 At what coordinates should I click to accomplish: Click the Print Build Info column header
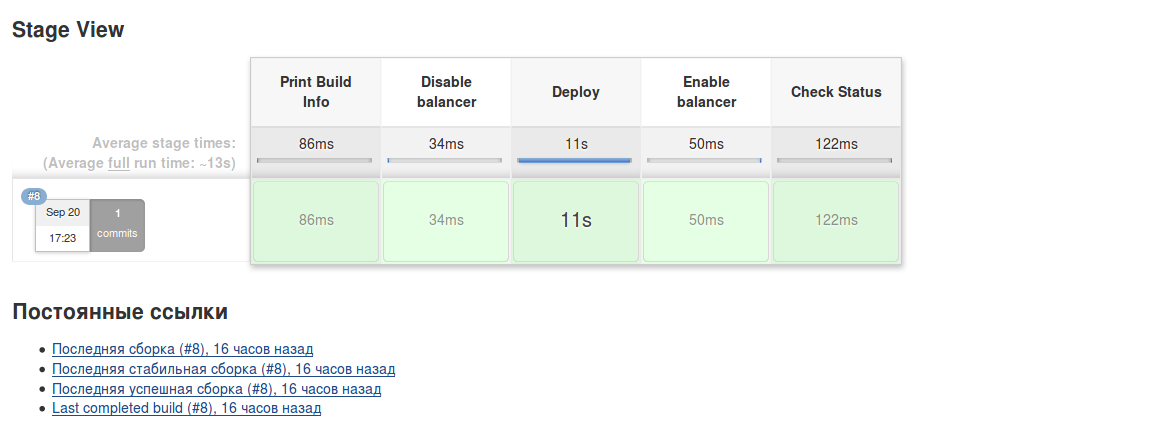(x=316, y=92)
